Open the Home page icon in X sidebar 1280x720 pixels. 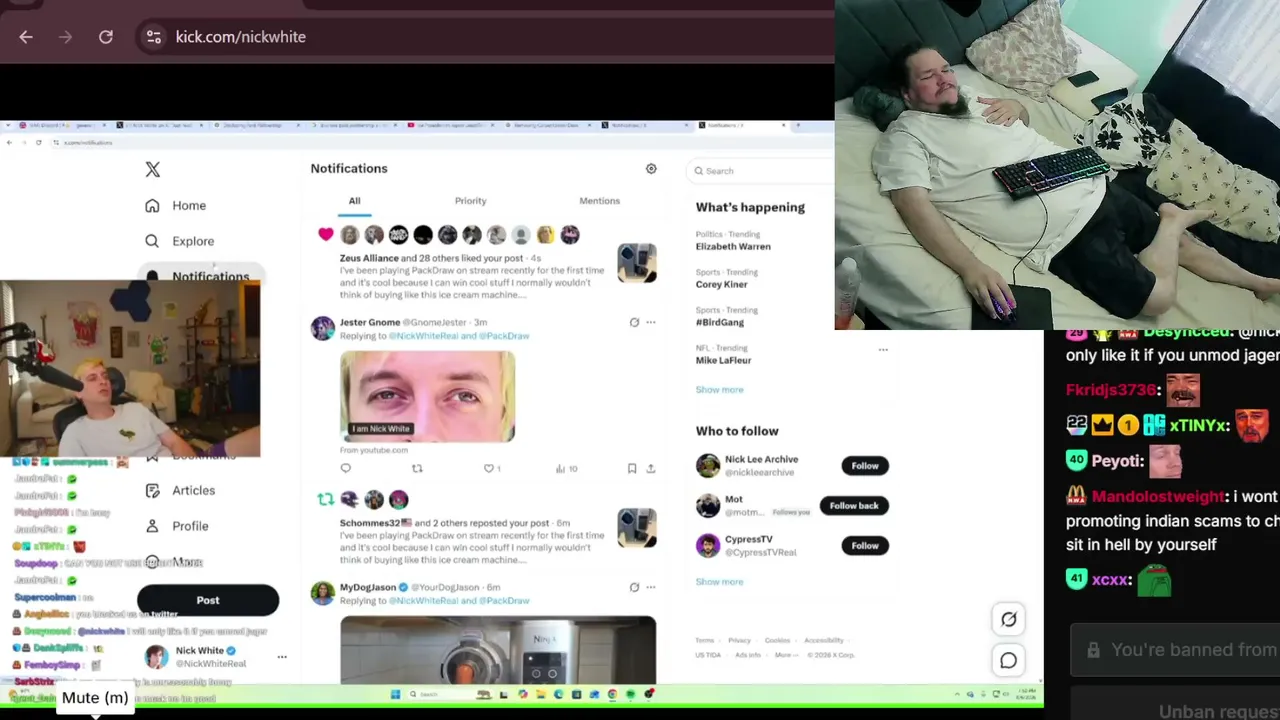[152, 206]
